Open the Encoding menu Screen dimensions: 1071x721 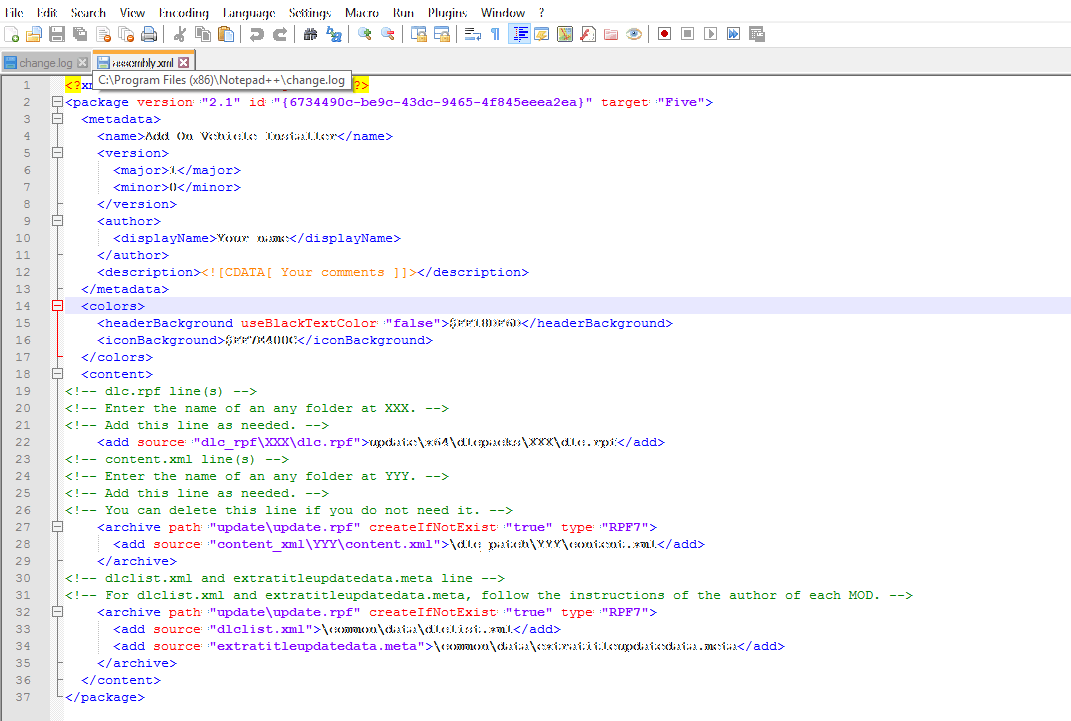(x=184, y=12)
